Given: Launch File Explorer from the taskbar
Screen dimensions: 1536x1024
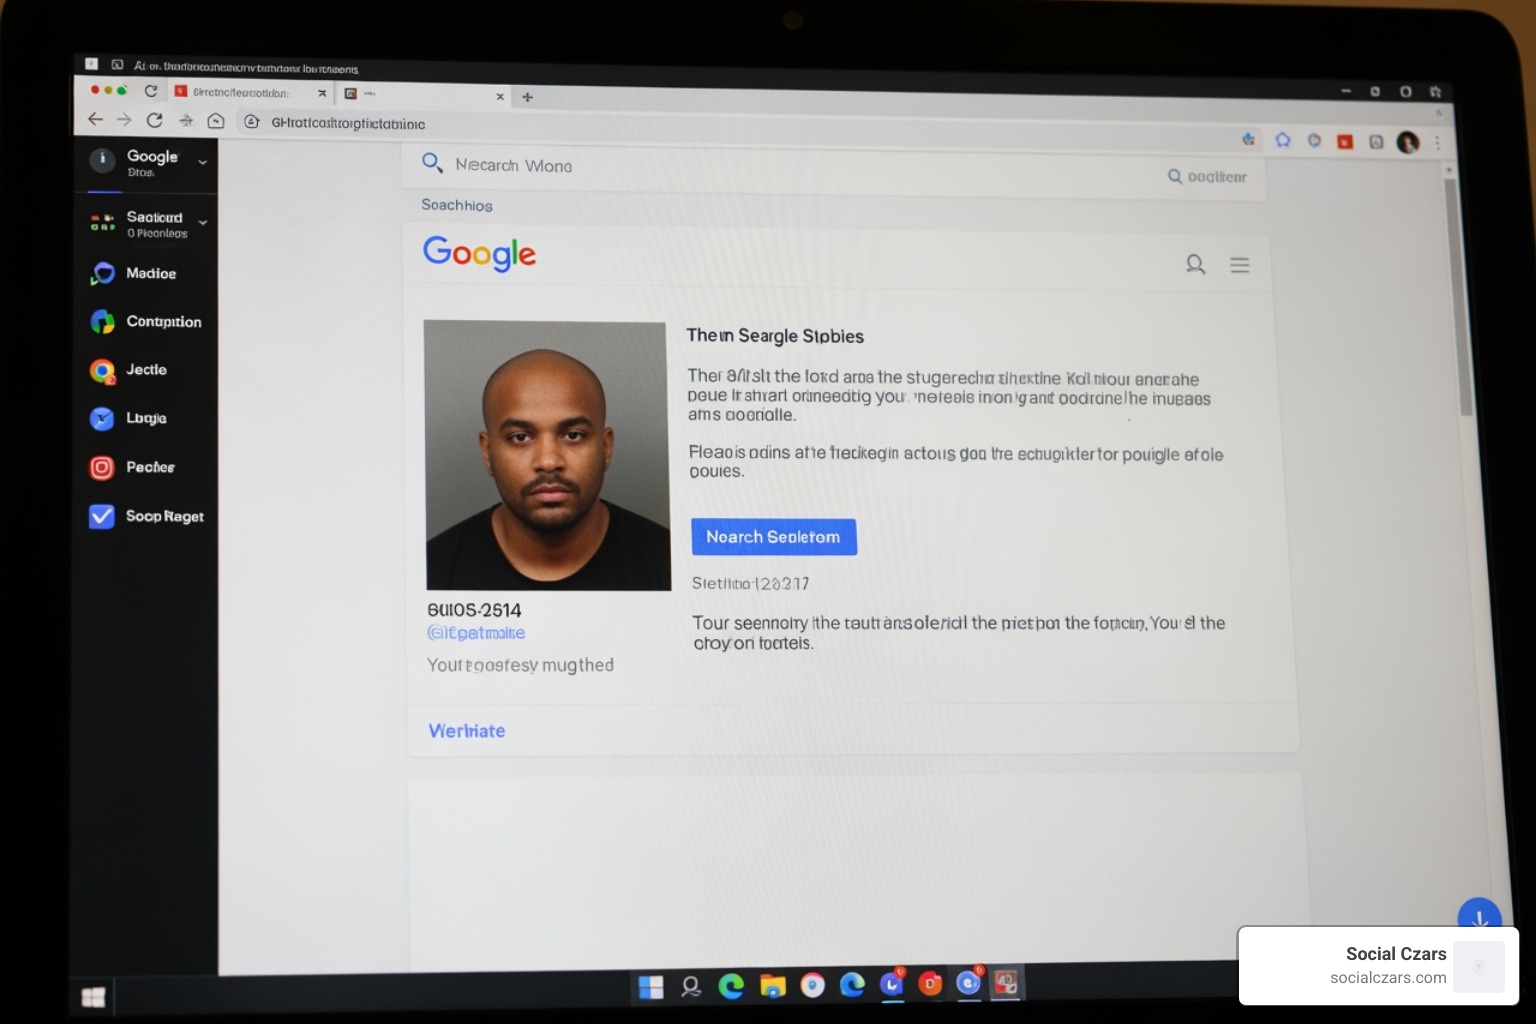Looking at the screenshot, I should pos(772,987).
